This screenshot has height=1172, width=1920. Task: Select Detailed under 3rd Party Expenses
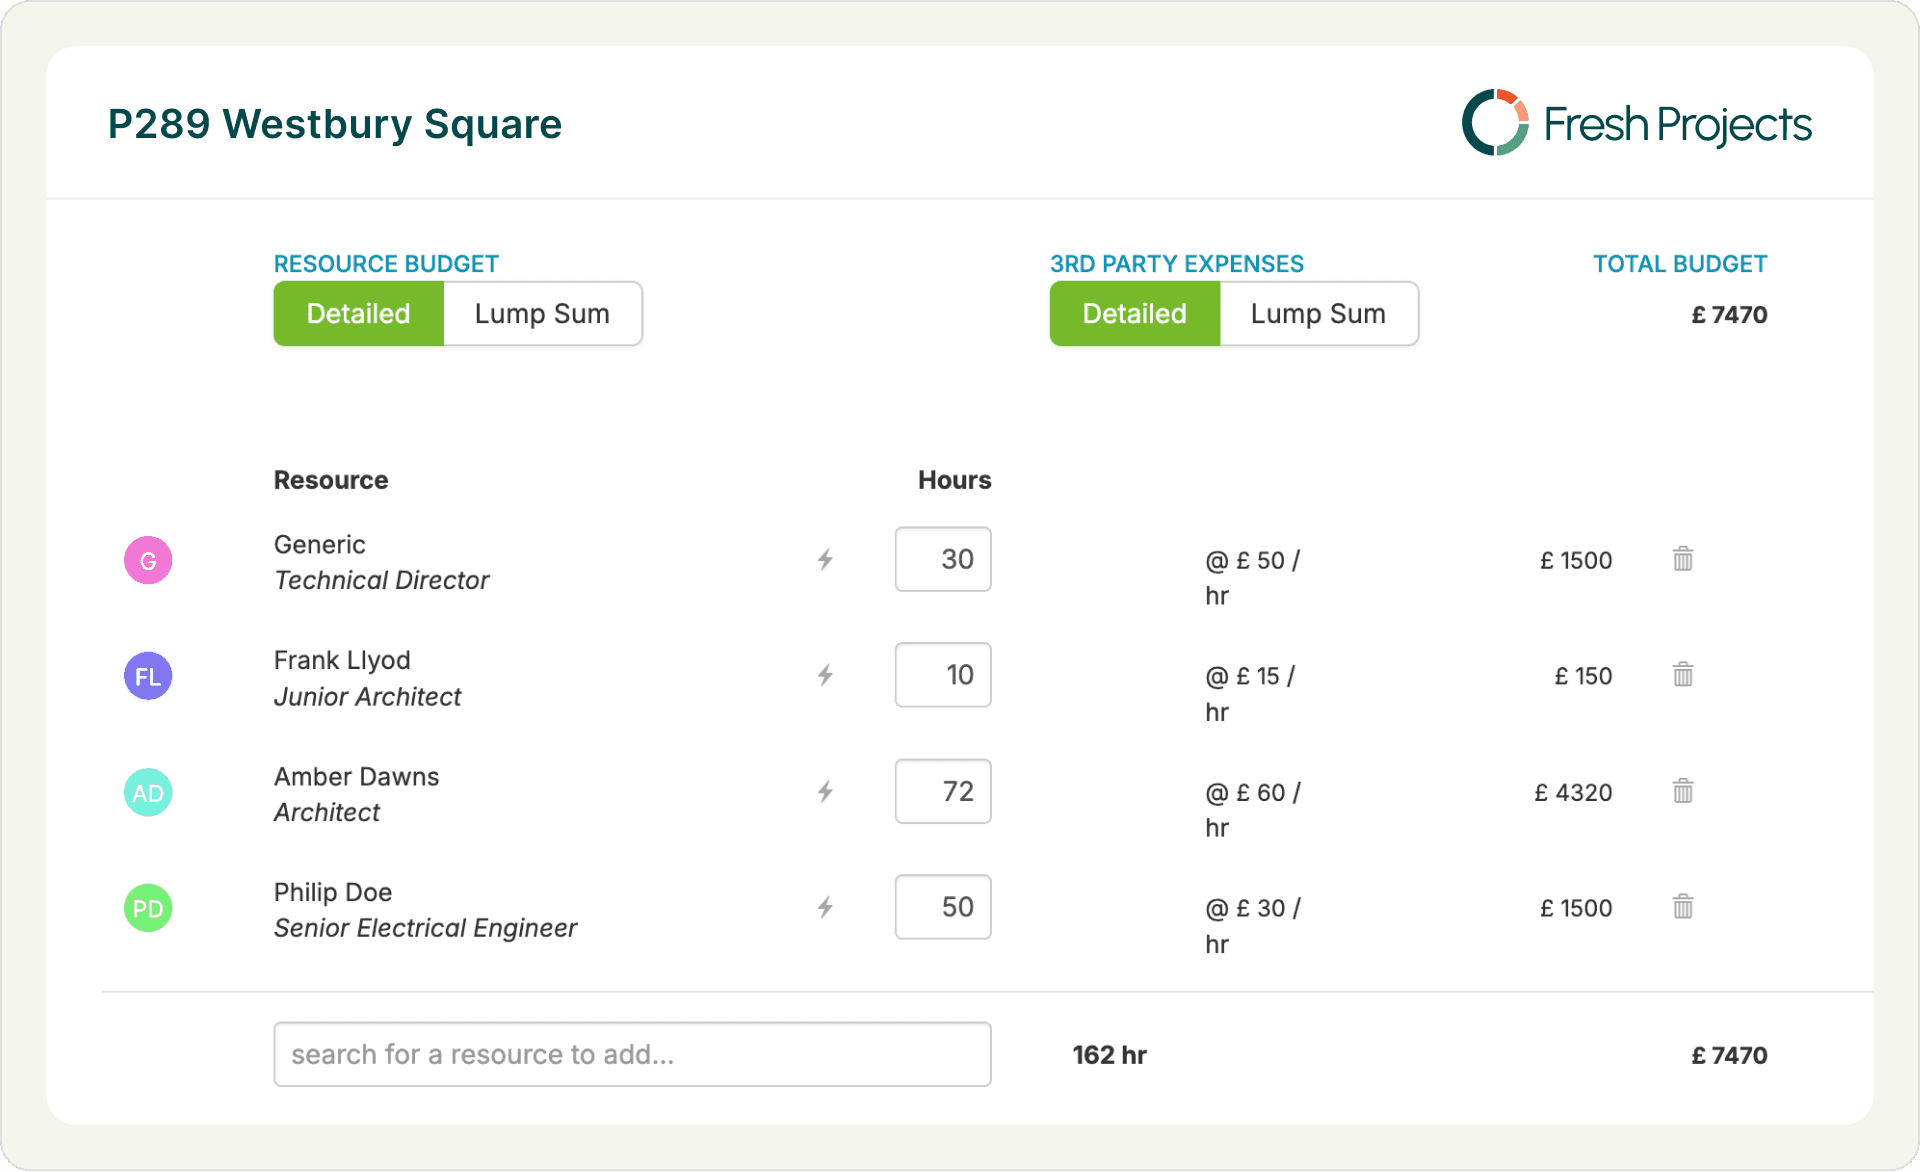pyautogui.click(x=1134, y=314)
